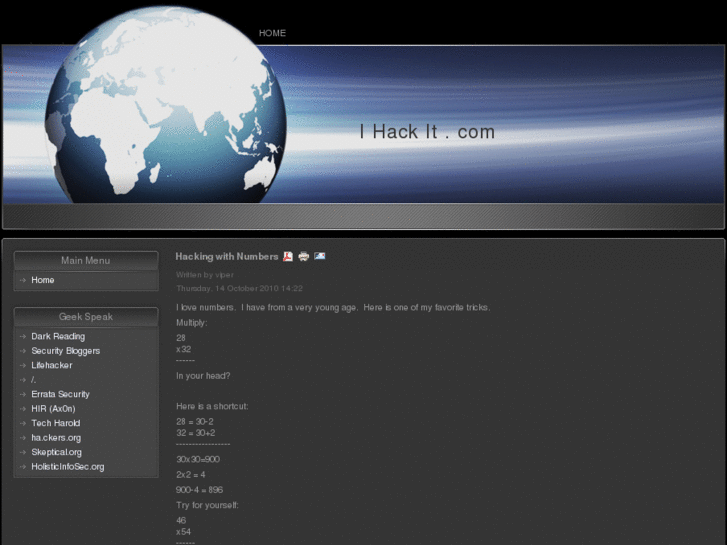Open the Dark Reading link
The width and height of the screenshot is (727, 545).
(58, 336)
